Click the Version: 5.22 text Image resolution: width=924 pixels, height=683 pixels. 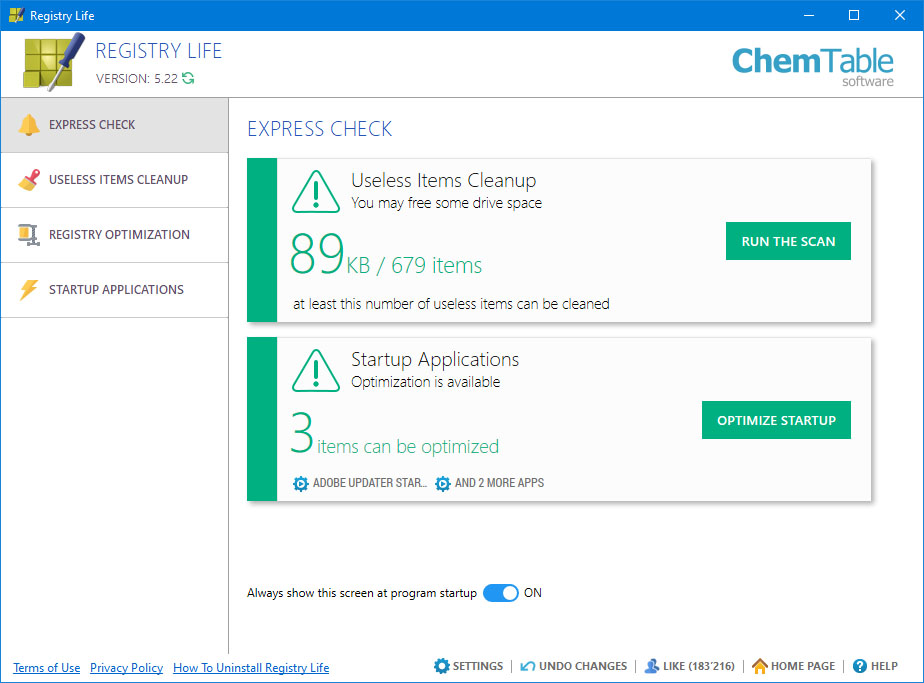point(137,79)
